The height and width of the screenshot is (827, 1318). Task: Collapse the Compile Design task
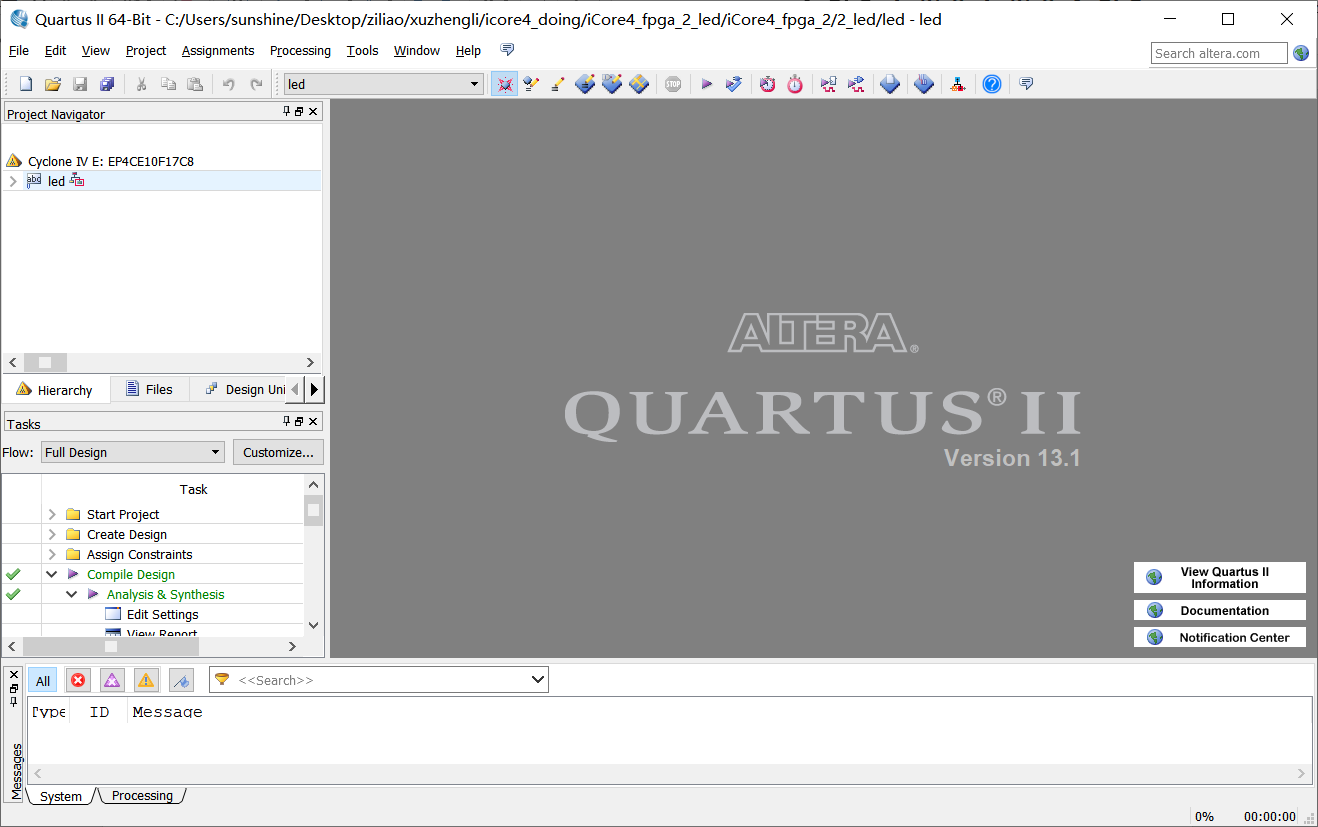click(x=52, y=574)
